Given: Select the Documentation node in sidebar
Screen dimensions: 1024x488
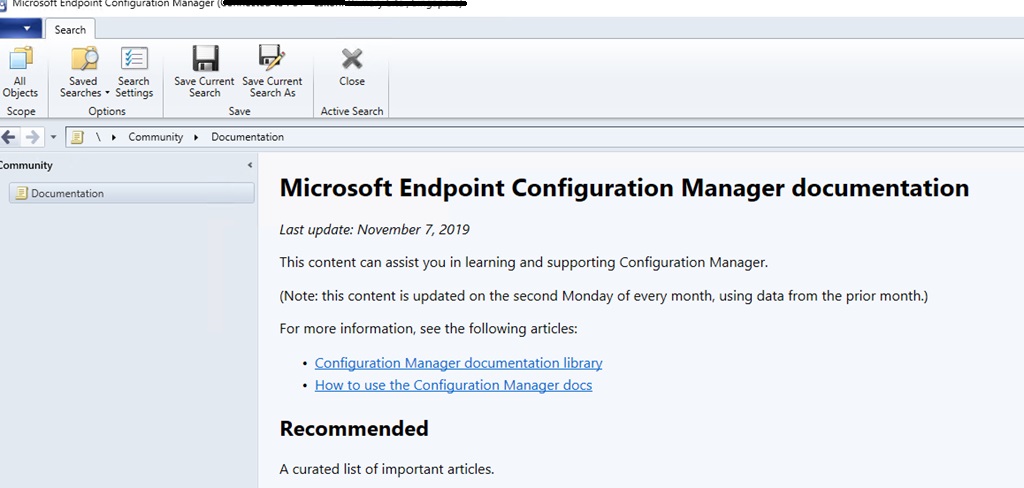Looking at the screenshot, I should [66, 193].
